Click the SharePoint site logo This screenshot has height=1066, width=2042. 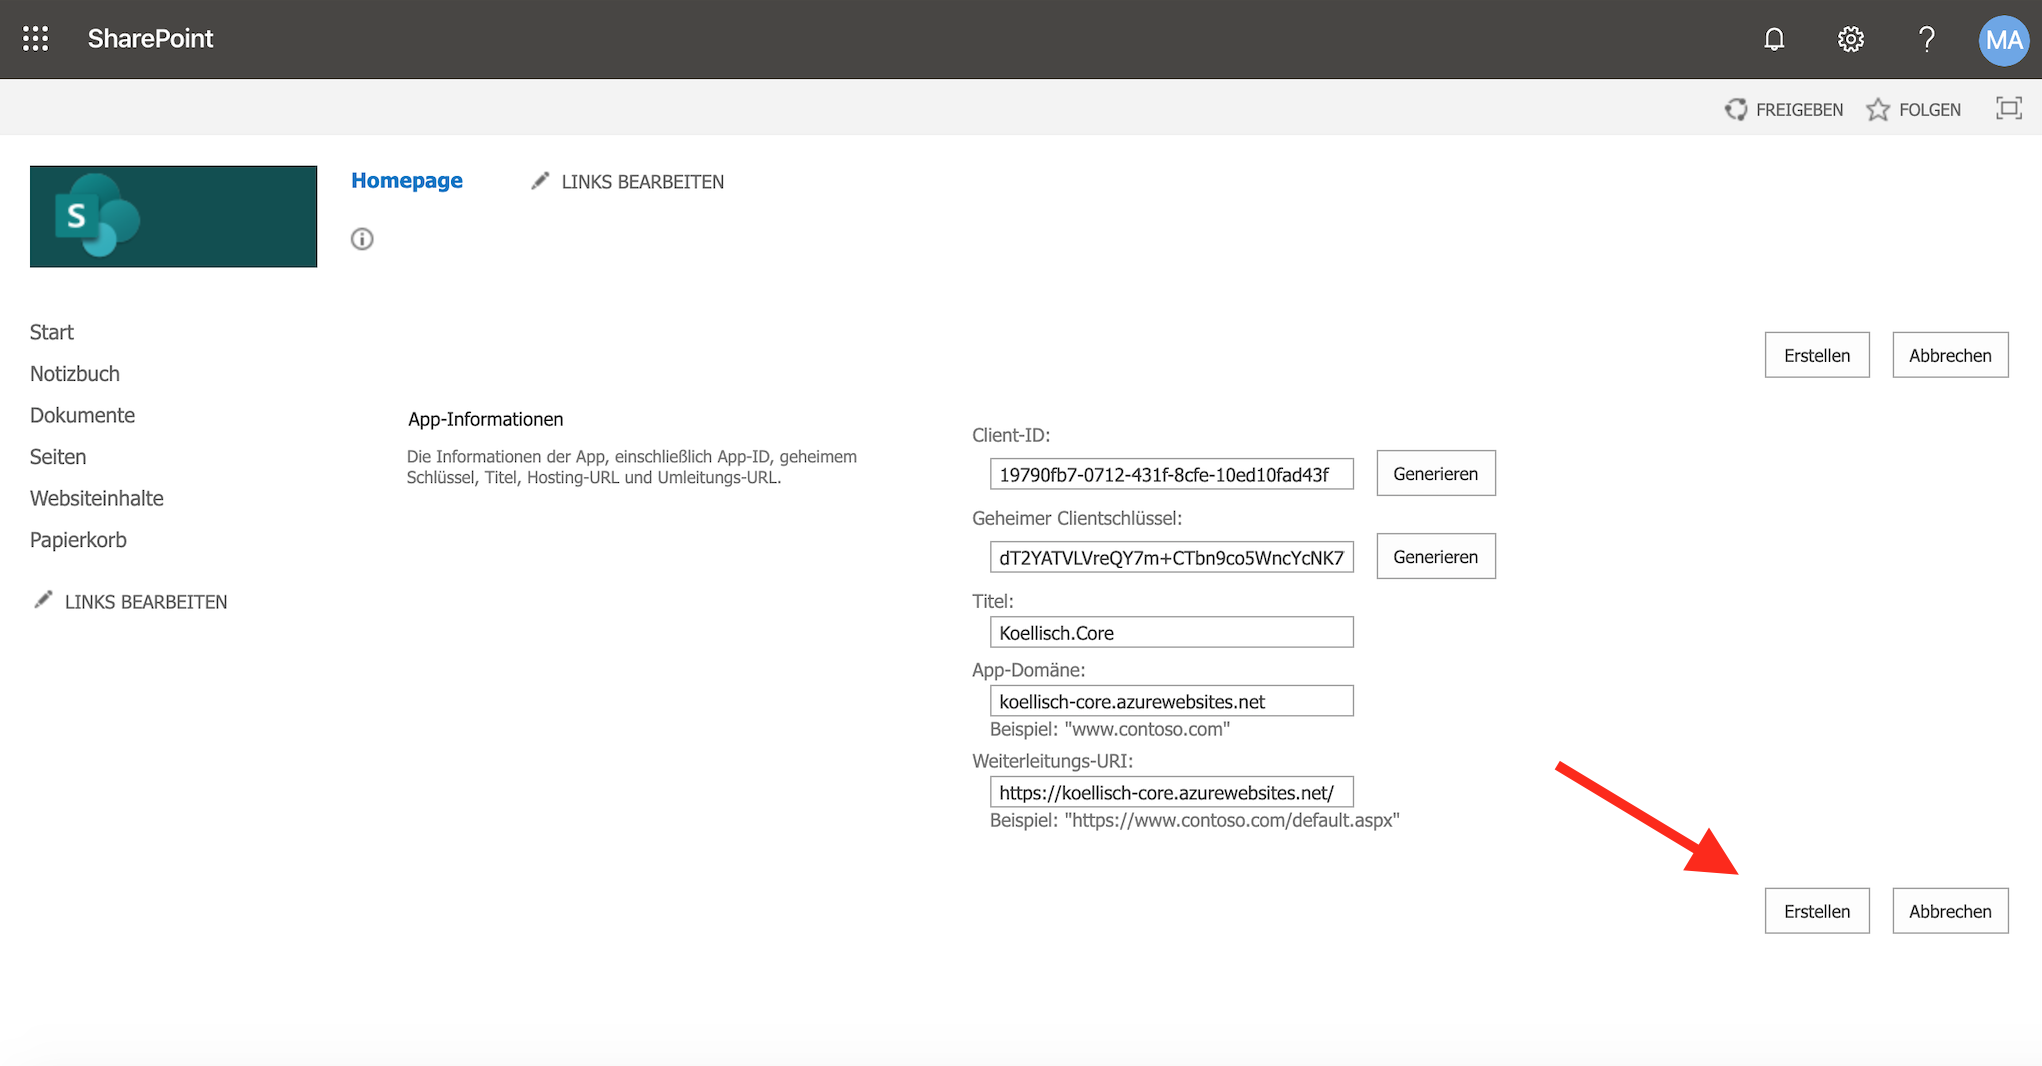(173, 216)
